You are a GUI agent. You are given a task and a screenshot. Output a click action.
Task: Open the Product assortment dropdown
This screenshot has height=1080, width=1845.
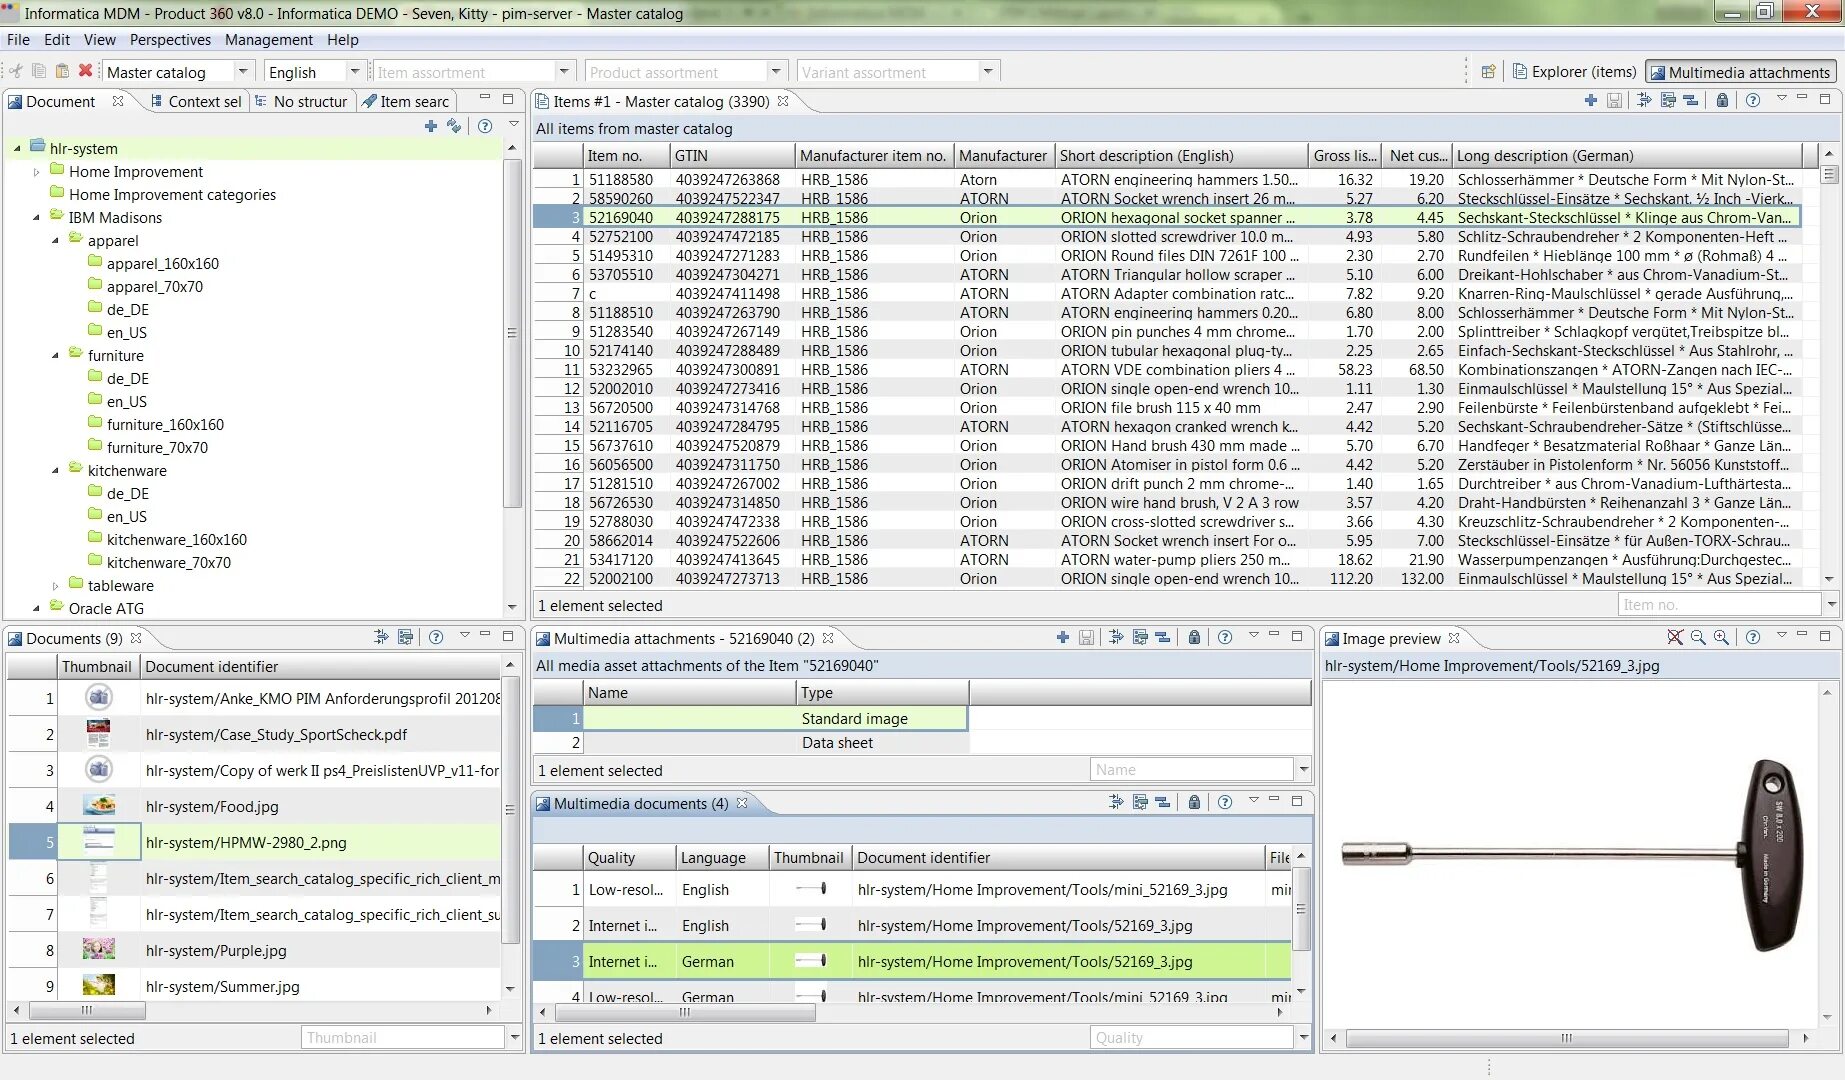[x=776, y=71]
